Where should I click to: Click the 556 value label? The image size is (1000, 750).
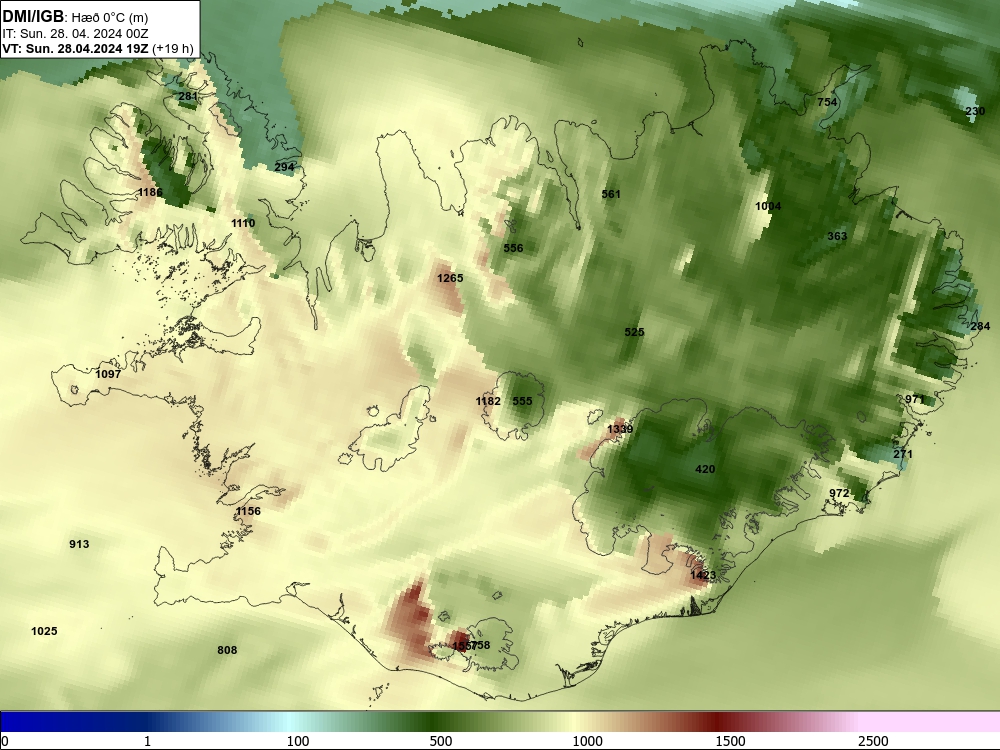point(513,248)
